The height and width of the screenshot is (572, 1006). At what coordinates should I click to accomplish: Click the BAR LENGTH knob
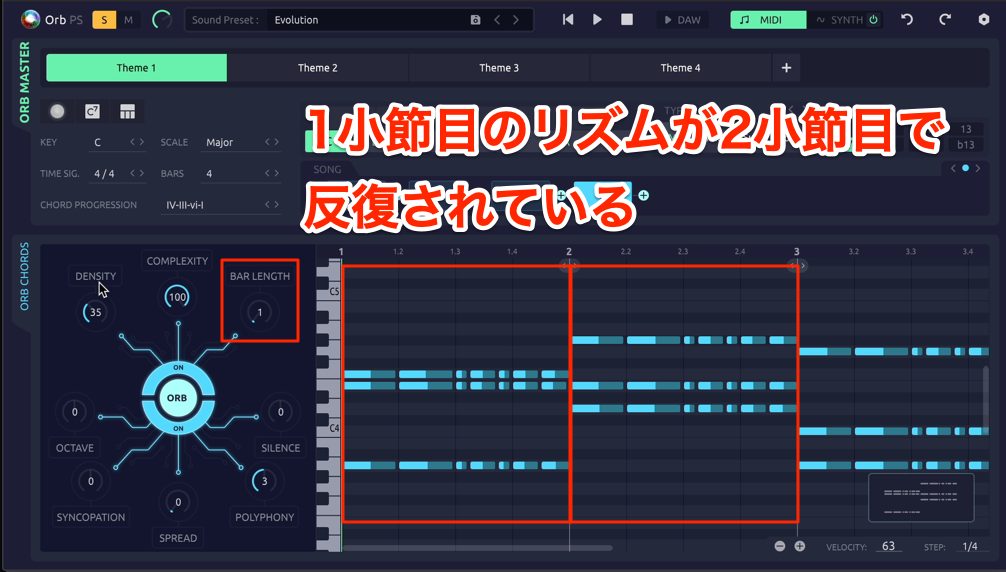pyautogui.click(x=259, y=312)
